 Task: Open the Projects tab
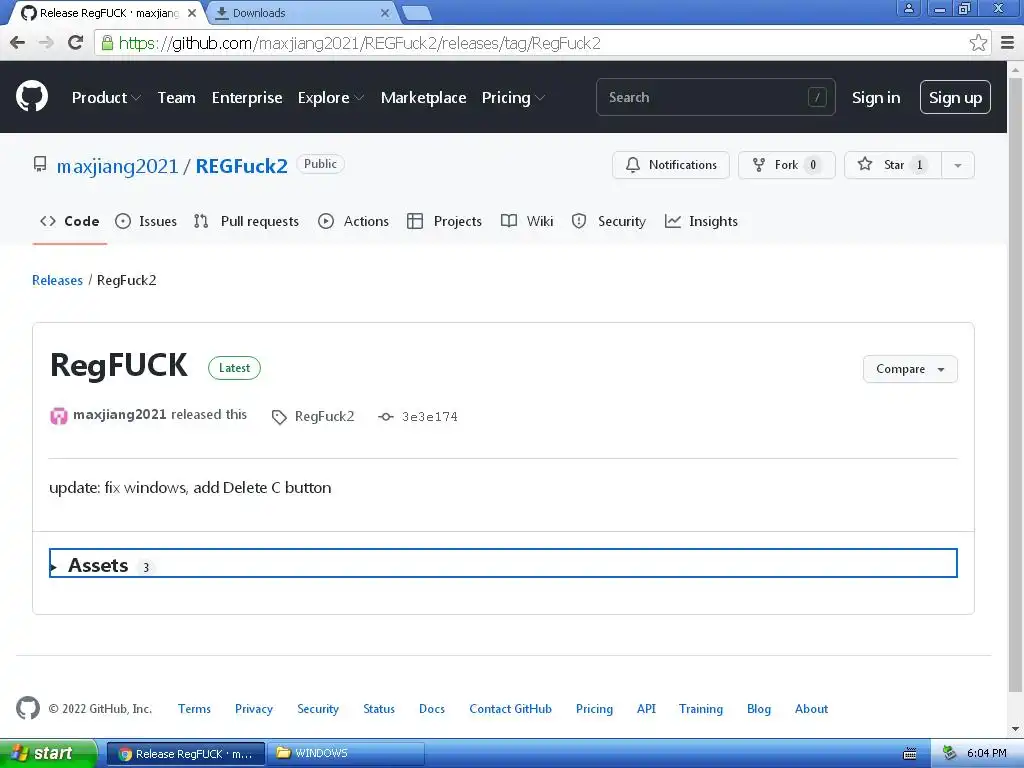[x=444, y=221]
